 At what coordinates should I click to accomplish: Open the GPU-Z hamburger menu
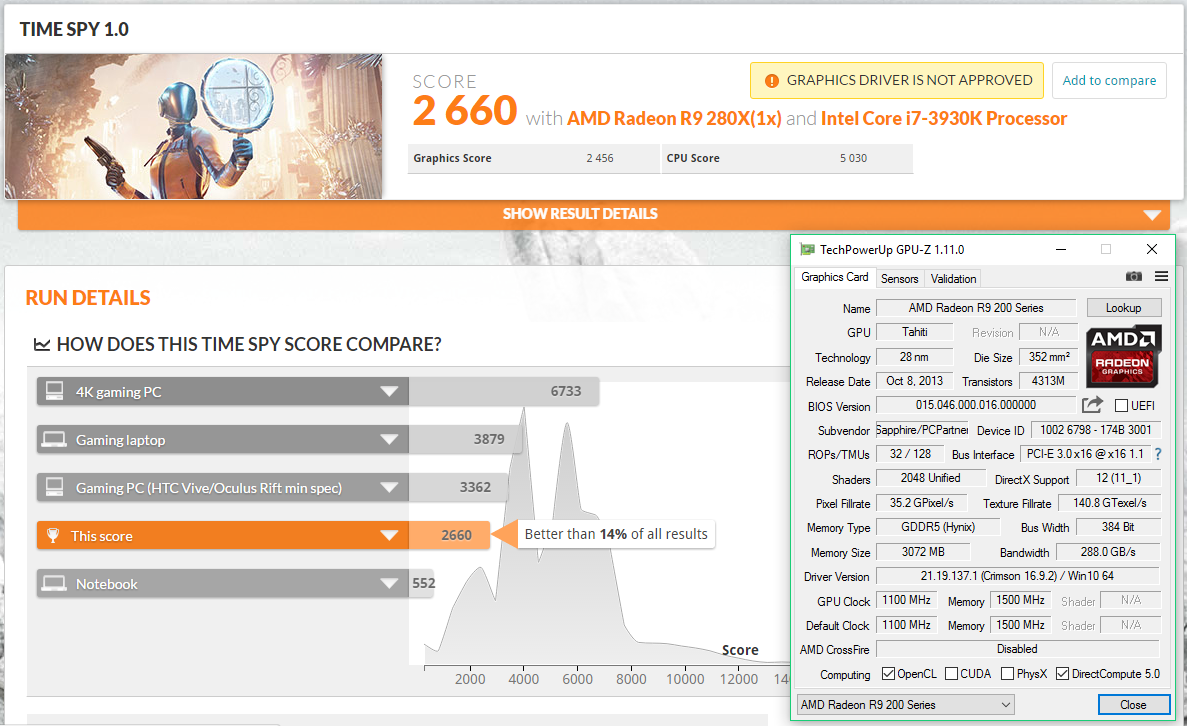click(x=1161, y=277)
